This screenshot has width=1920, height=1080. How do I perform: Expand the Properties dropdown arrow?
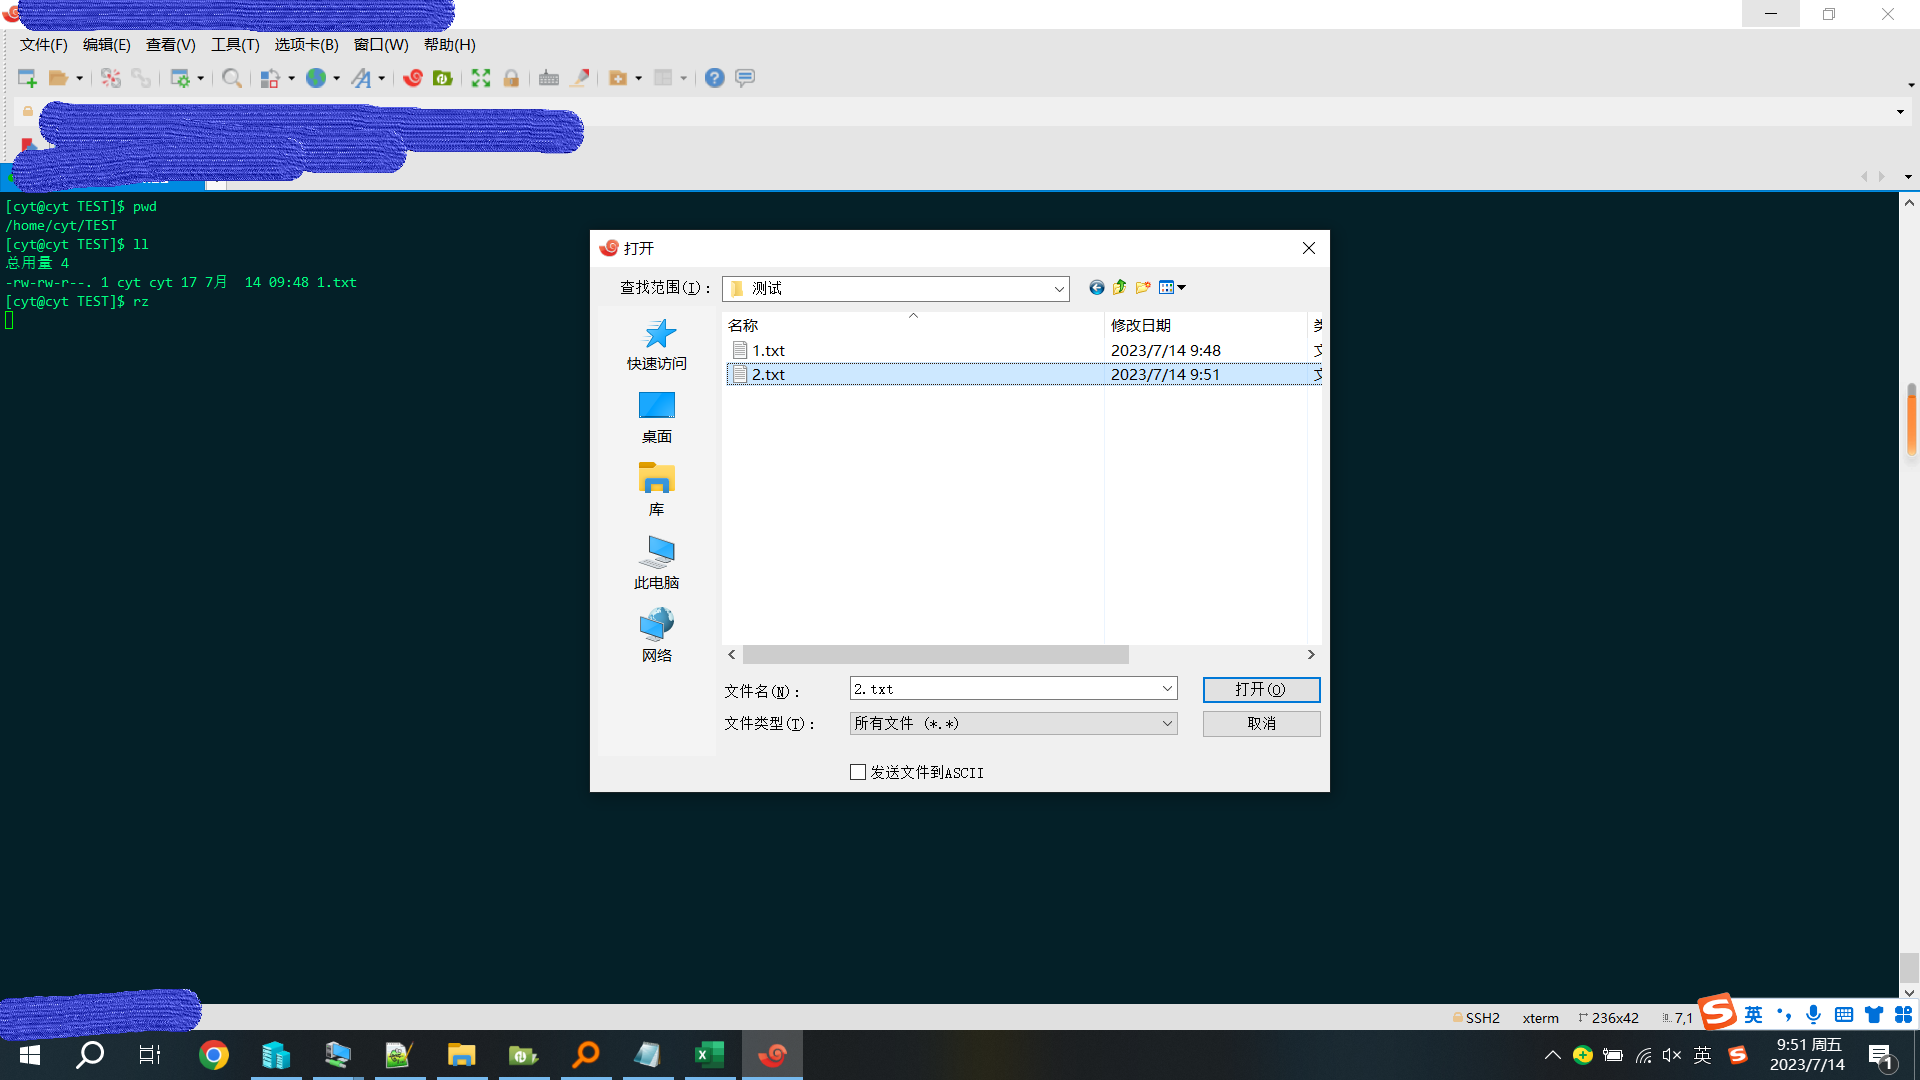[201, 78]
